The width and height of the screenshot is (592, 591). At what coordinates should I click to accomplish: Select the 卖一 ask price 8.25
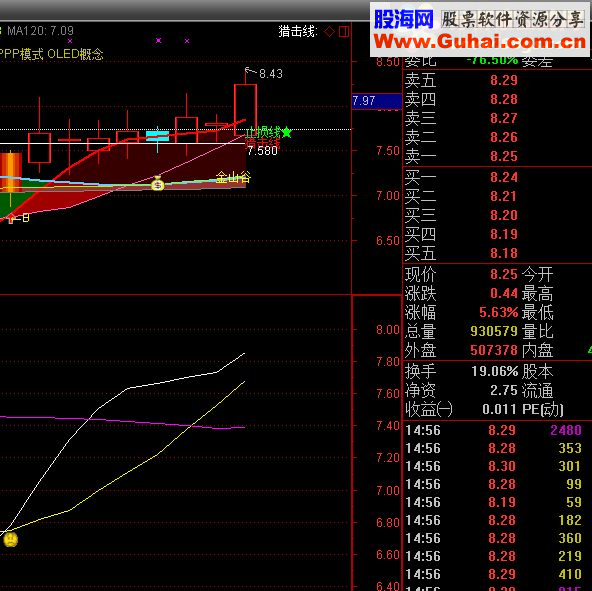point(504,156)
